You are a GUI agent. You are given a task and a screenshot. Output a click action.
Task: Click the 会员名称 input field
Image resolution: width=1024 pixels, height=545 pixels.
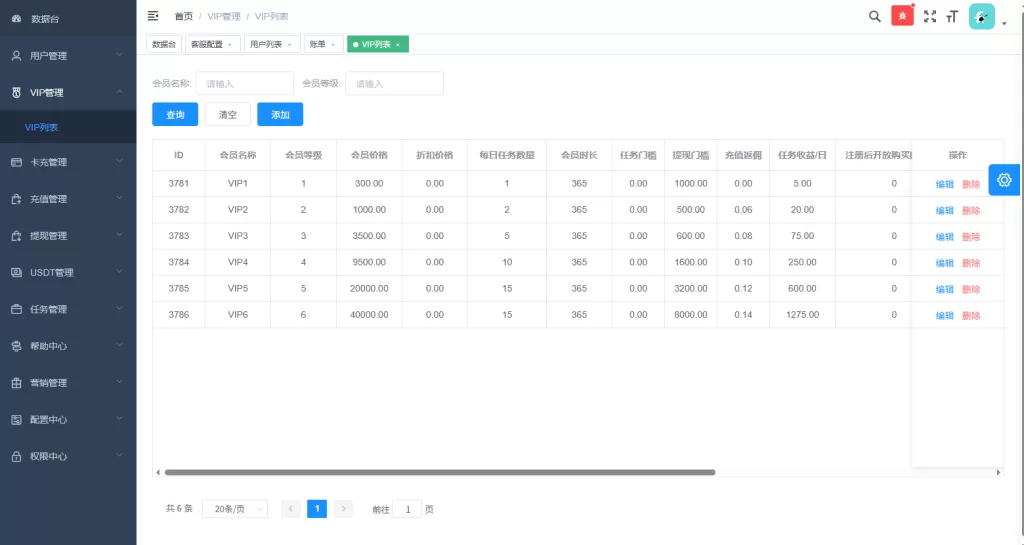coord(244,84)
